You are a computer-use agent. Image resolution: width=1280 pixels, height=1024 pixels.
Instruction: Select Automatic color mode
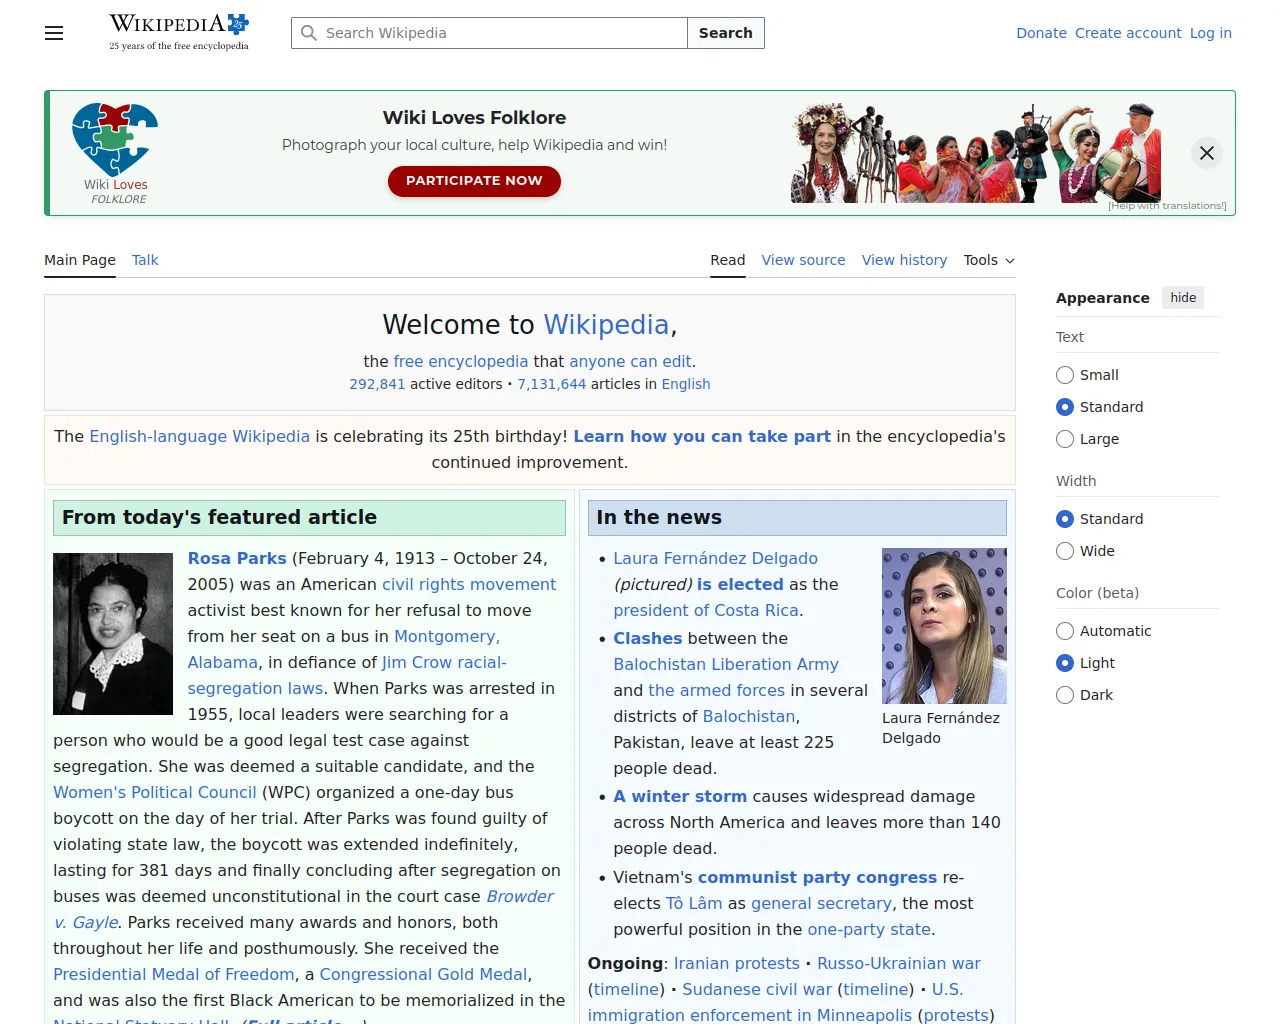click(x=1065, y=631)
